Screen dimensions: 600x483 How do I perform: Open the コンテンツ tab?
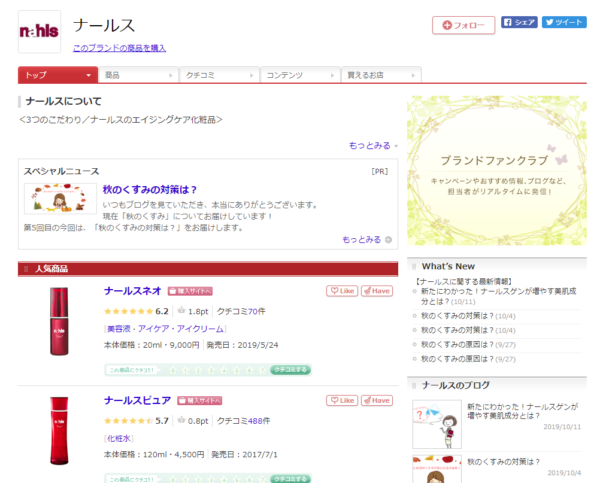coord(300,75)
